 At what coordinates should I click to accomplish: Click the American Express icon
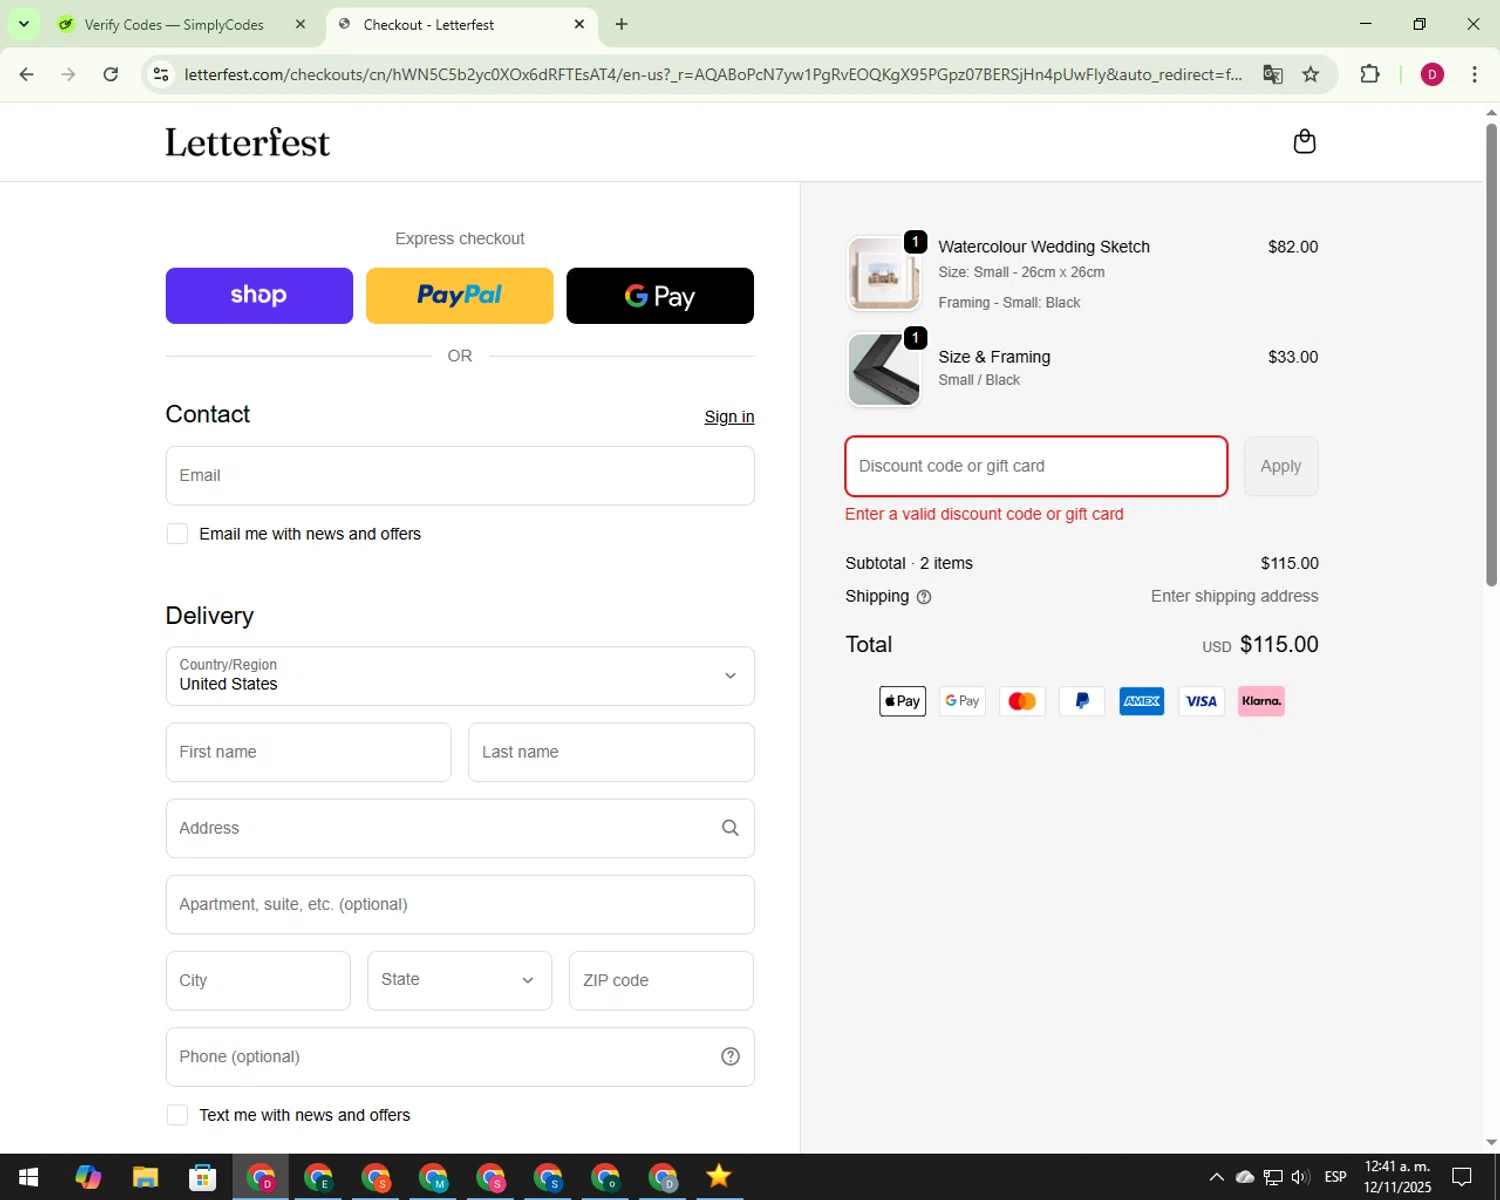point(1142,701)
